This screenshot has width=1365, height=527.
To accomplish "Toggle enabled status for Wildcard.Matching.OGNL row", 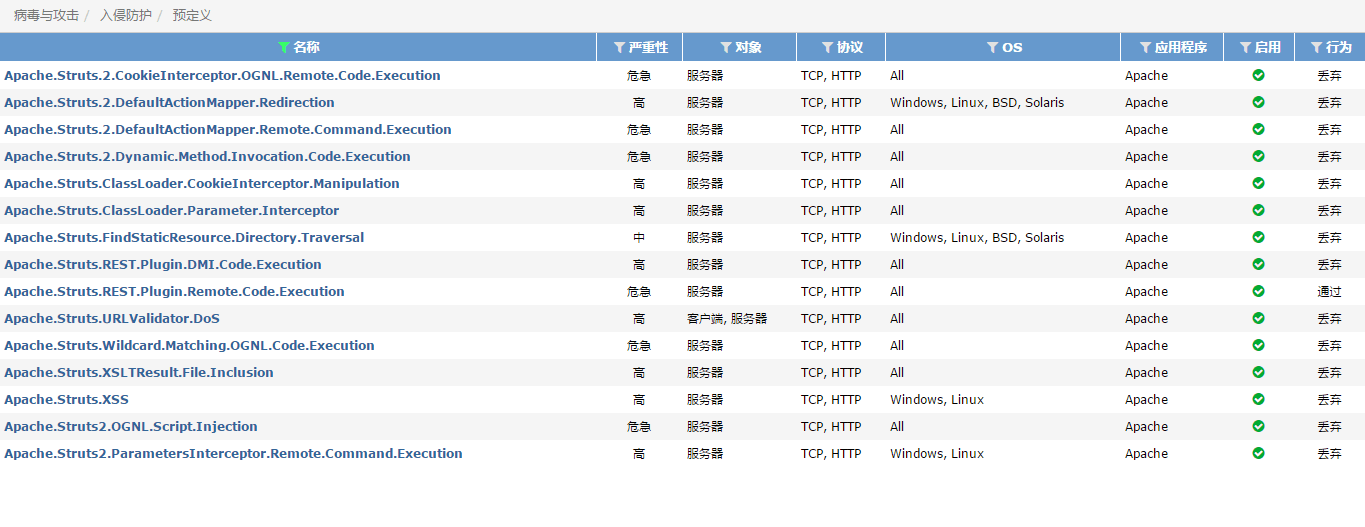I will [1259, 345].
